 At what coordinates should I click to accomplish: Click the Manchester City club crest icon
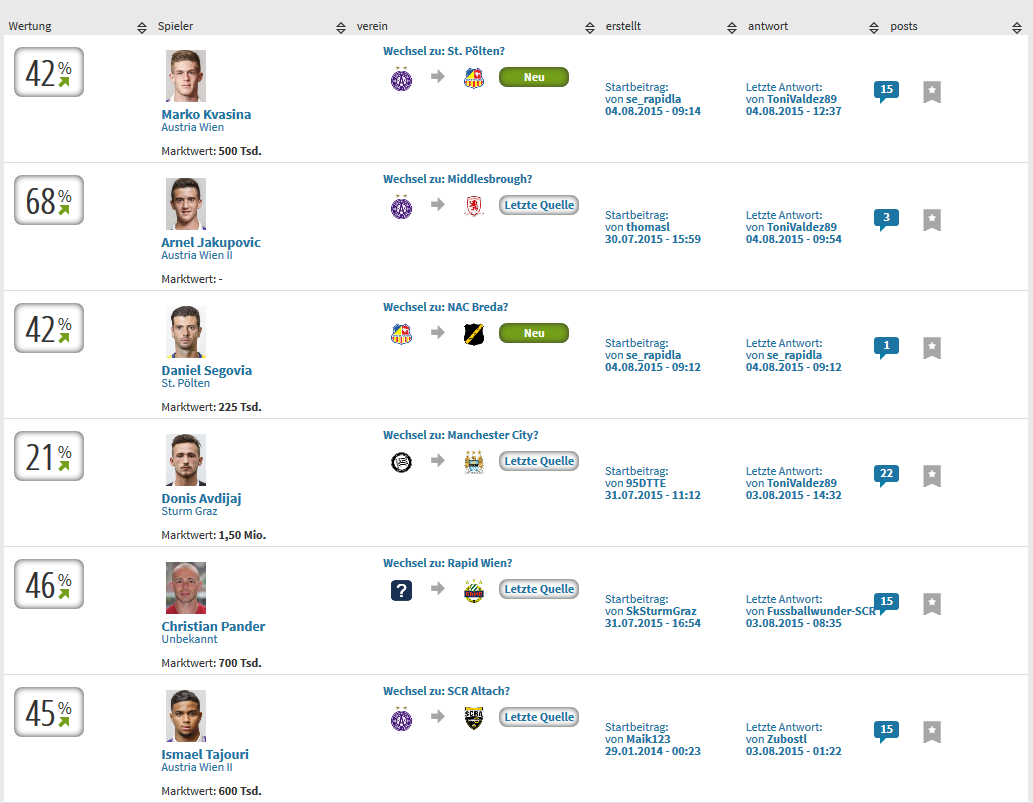474,462
